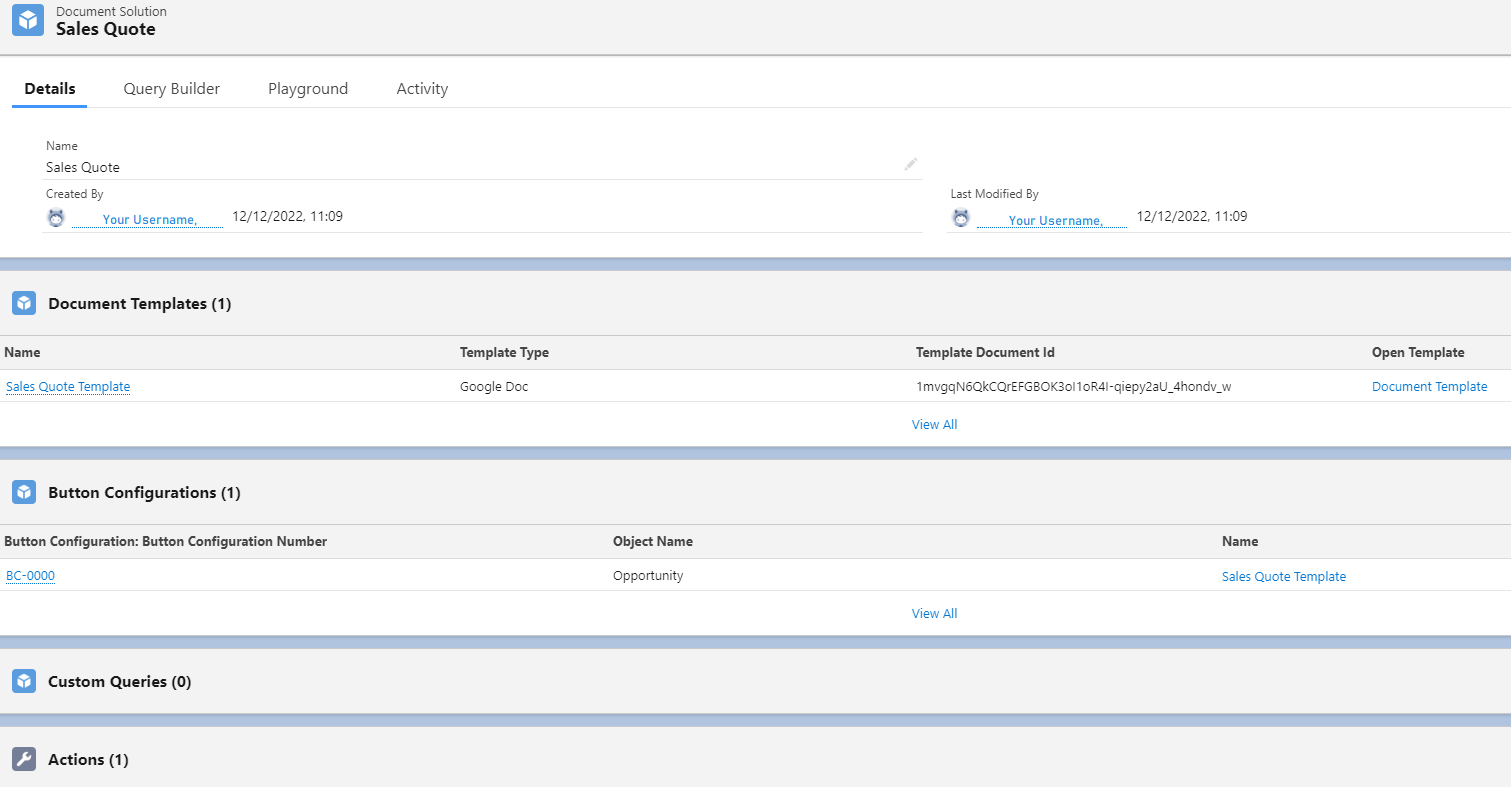Click the Custom Queries (0) section header
The image size is (1511, 787).
pos(119,682)
